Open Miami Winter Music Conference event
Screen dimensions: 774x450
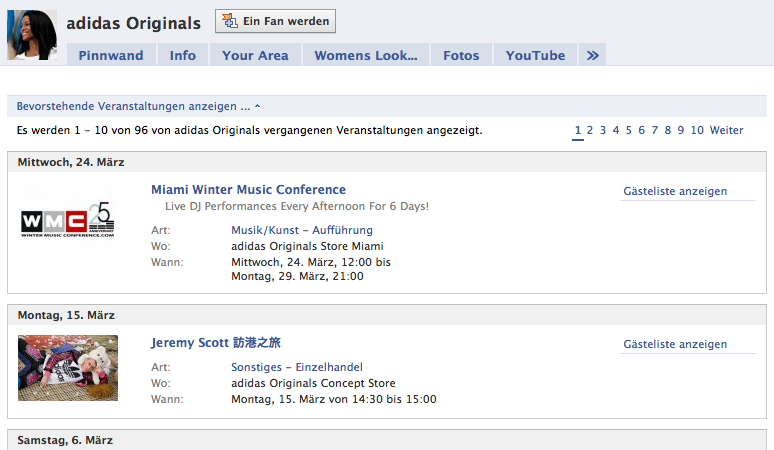[248, 189]
